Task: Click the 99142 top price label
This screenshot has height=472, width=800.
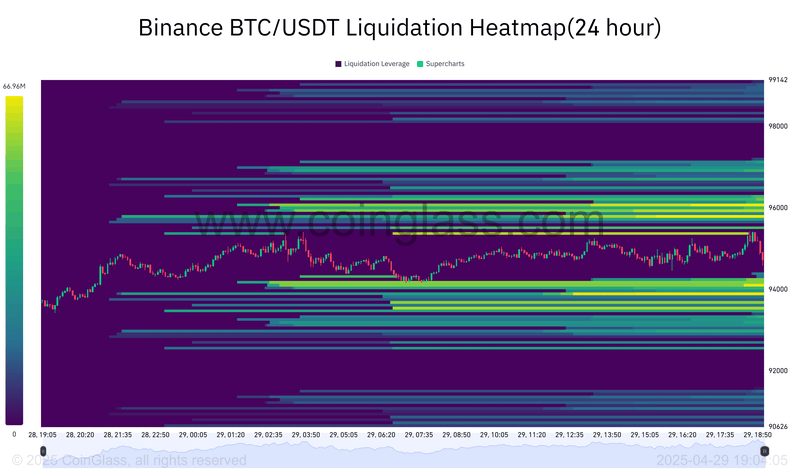Action: [778, 80]
